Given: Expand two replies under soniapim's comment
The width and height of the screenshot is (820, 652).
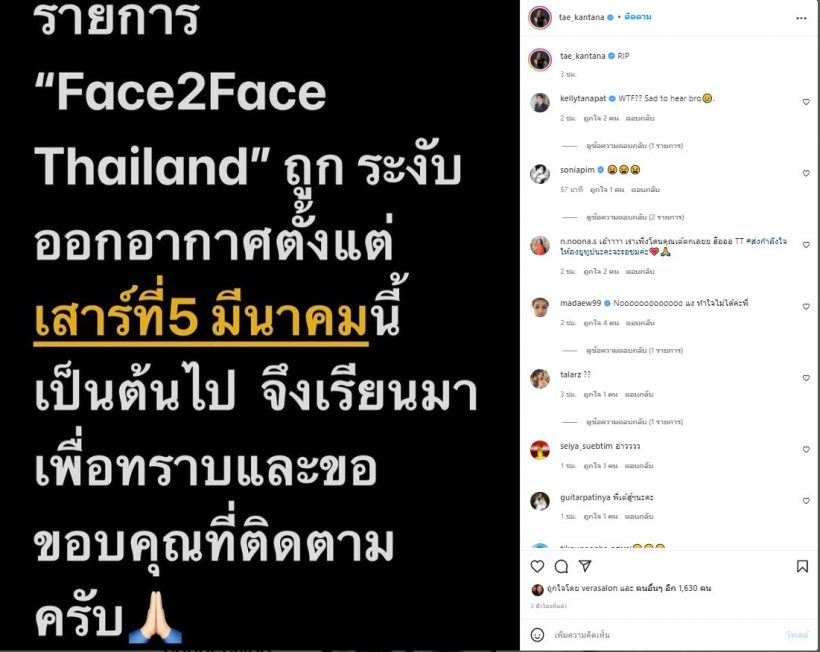Looking at the screenshot, I should coord(635,217).
